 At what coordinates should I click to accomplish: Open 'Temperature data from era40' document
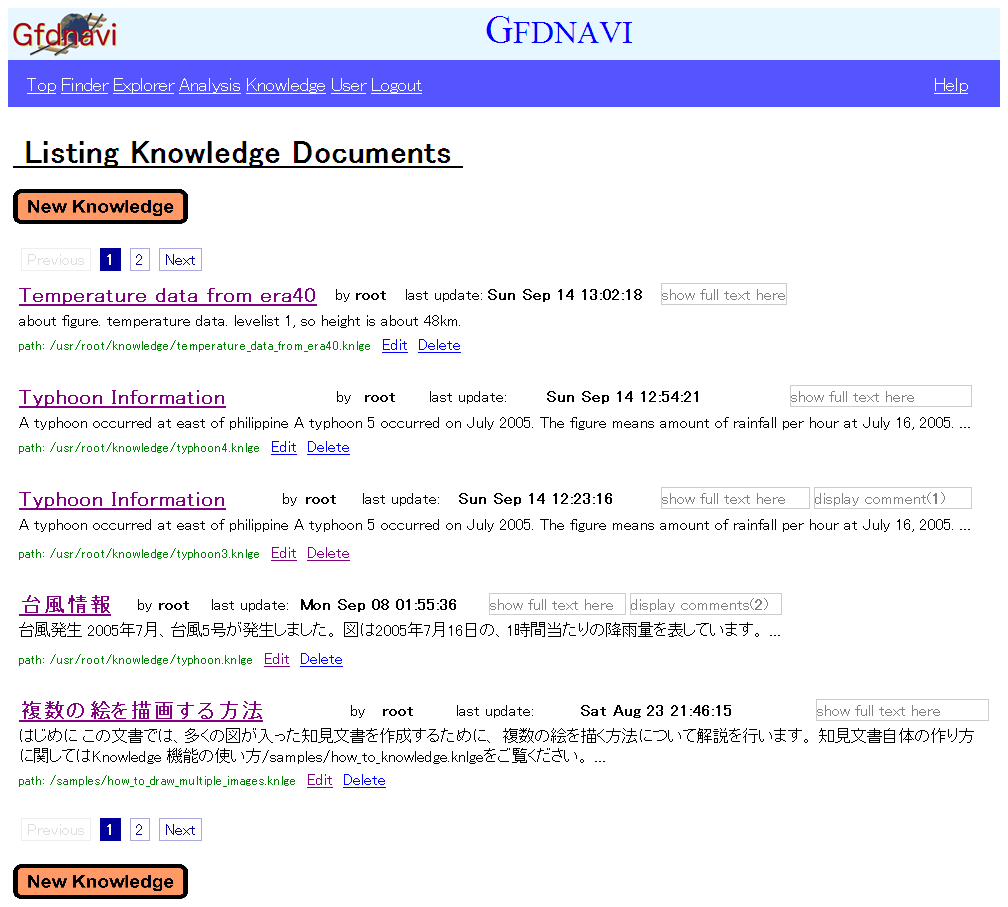coord(167,296)
